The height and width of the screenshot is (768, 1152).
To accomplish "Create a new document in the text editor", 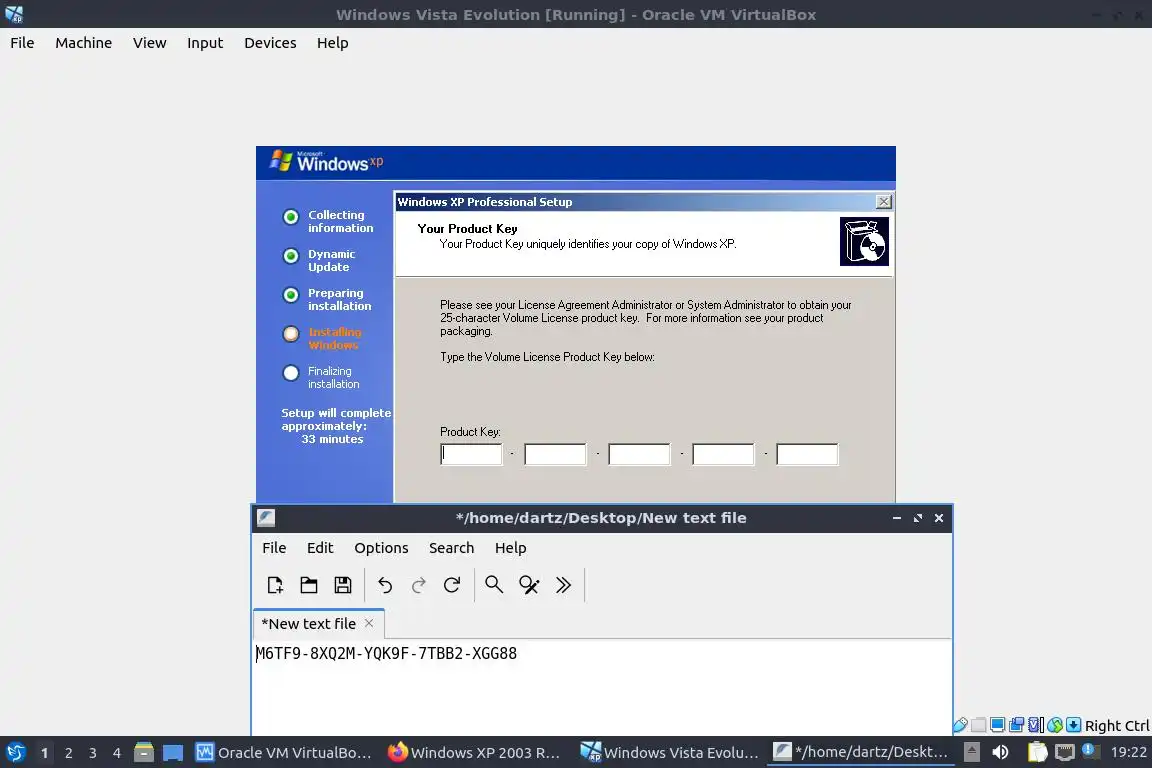I will [x=275, y=585].
